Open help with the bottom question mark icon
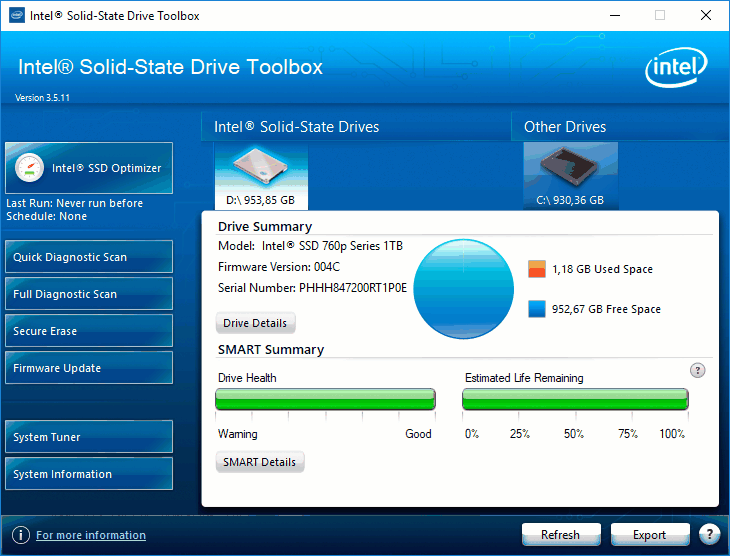 [x=710, y=534]
